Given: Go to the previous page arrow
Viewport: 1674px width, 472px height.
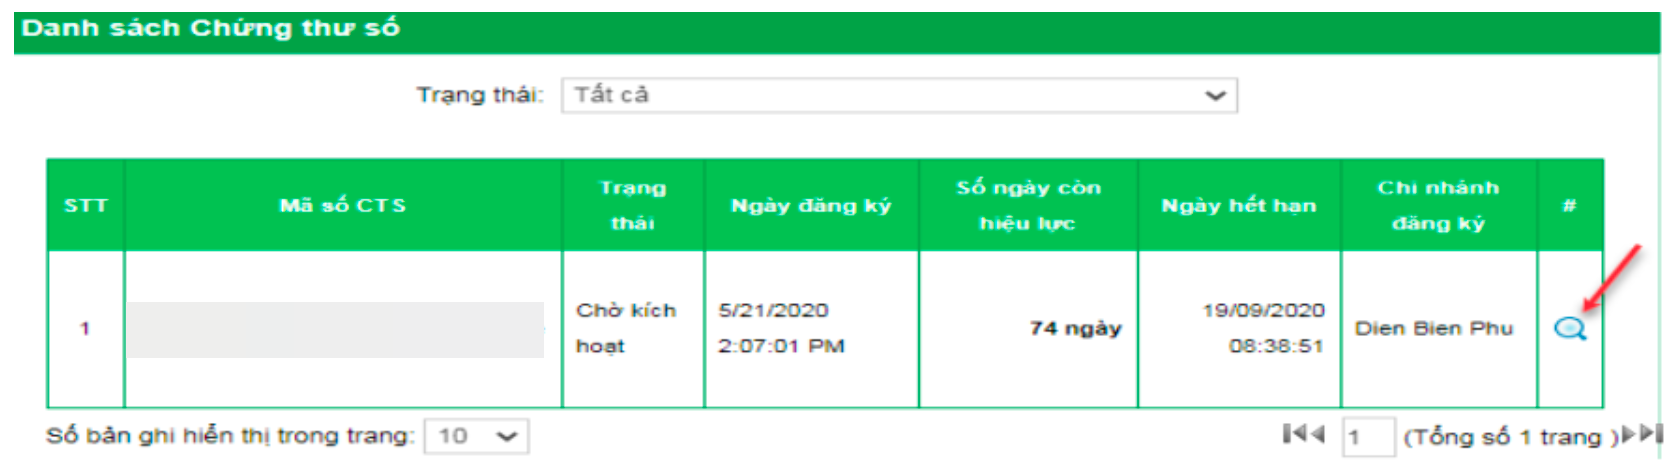Looking at the screenshot, I should click(x=1316, y=434).
